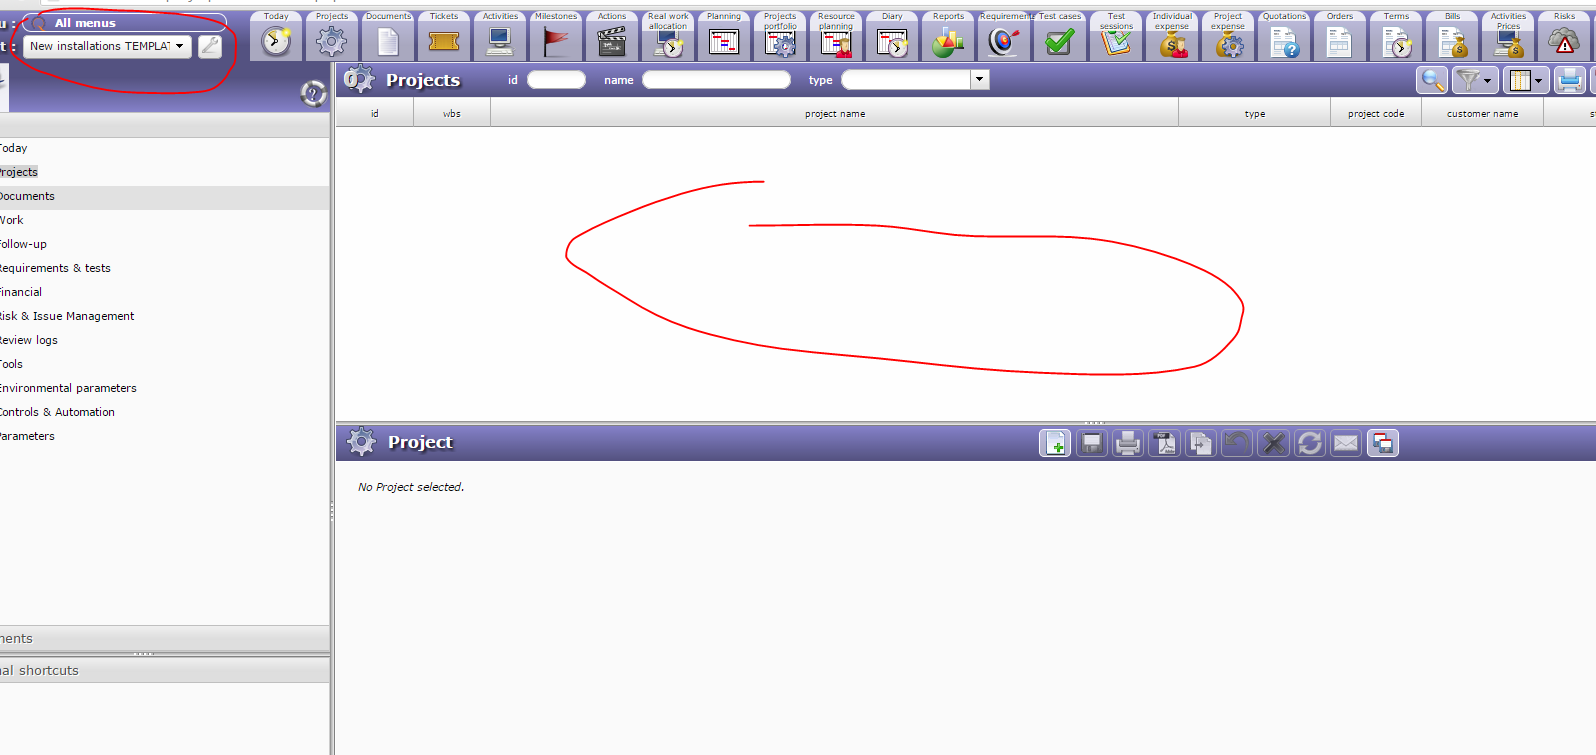This screenshot has width=1596, height=755.
Task: Expand the type filter dropdown arrow
Action: pos(980,80)
